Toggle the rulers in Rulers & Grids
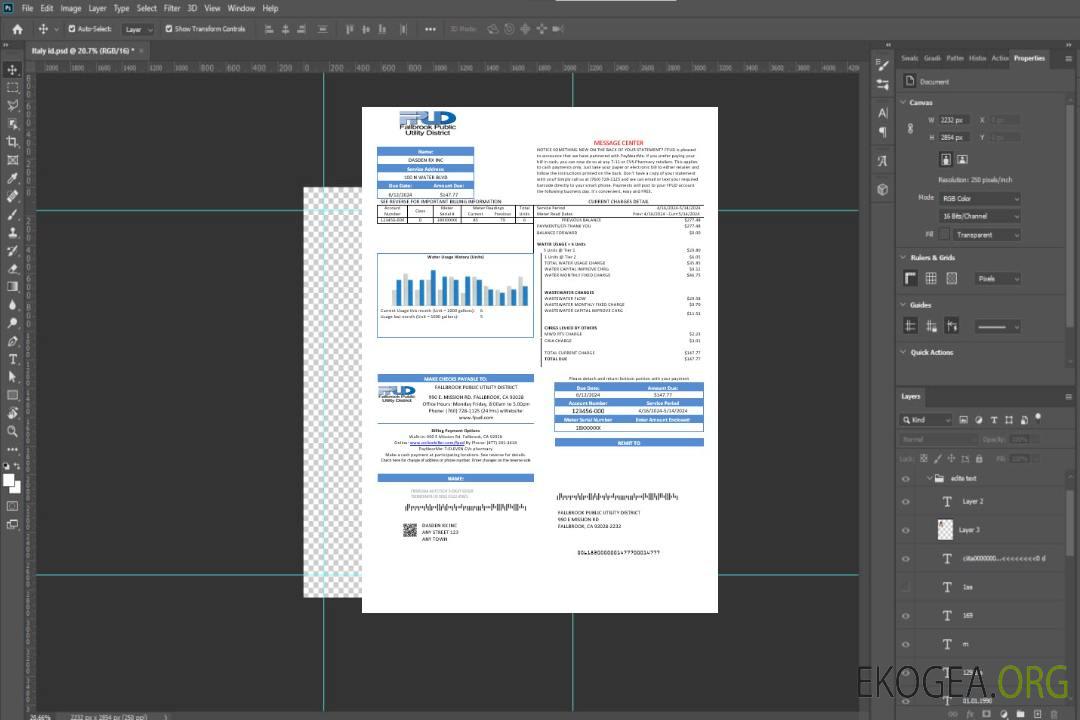Viewport: 1080px width, 720px height. pyautogui.click(x=911, y=278)
